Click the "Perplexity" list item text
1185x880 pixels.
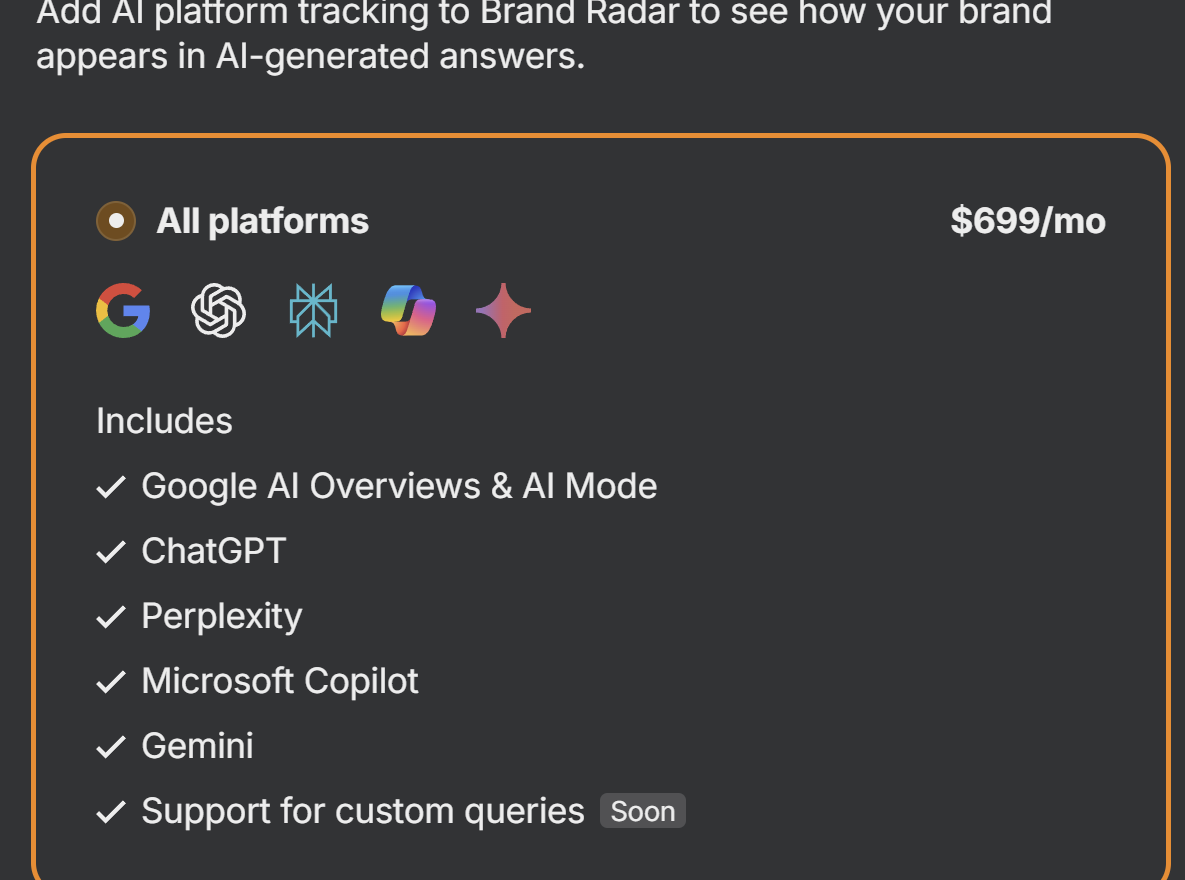tap(222, 616)
